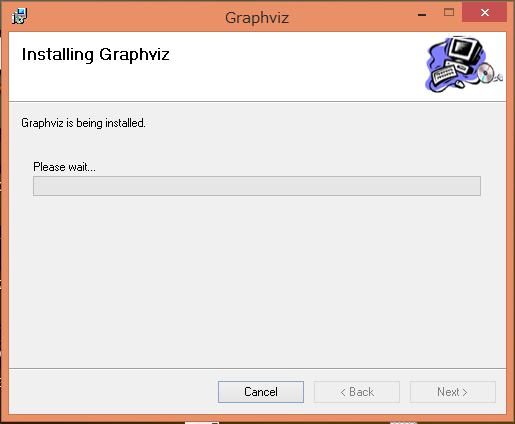Open the installer system menu icon
This screenshot has height=424, width=515.
(x=19, y=16)
